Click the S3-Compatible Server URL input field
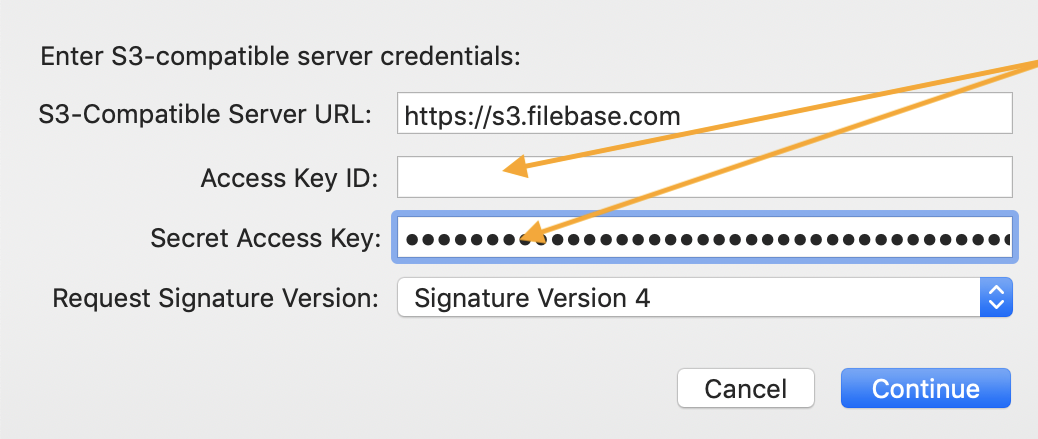 (x=704, y=113)
